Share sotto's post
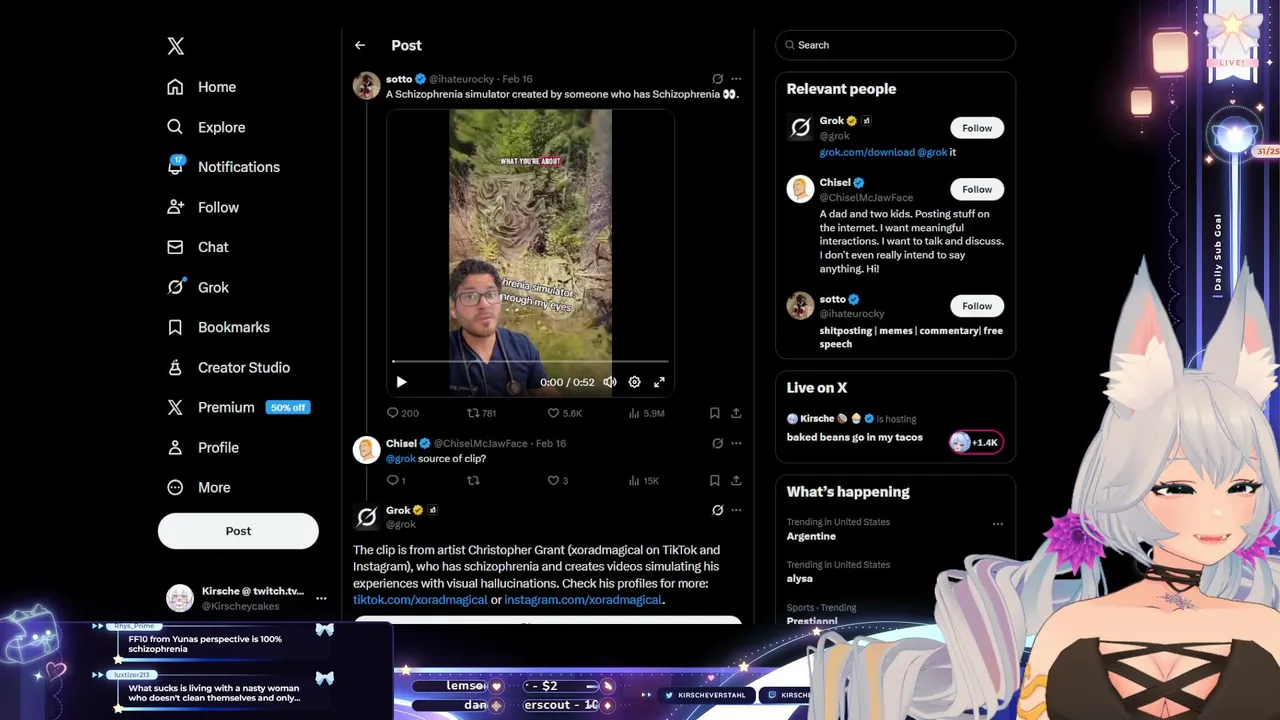The width and height of the screenshot is (1280, 720). coord(736,413)
